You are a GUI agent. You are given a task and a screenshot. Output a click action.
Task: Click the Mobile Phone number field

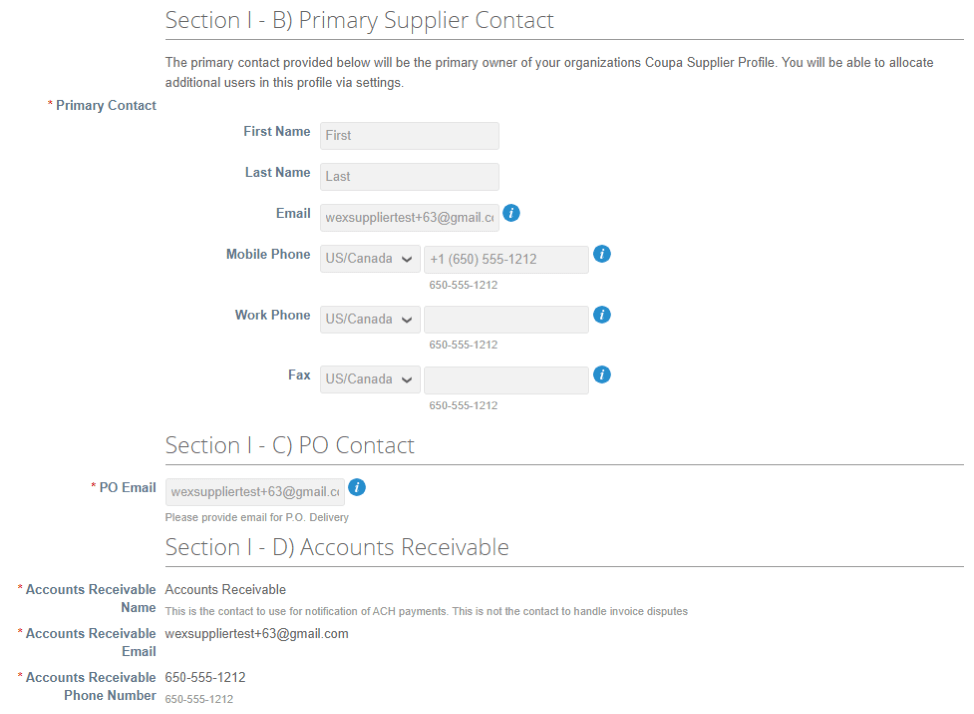click(506, 259)
